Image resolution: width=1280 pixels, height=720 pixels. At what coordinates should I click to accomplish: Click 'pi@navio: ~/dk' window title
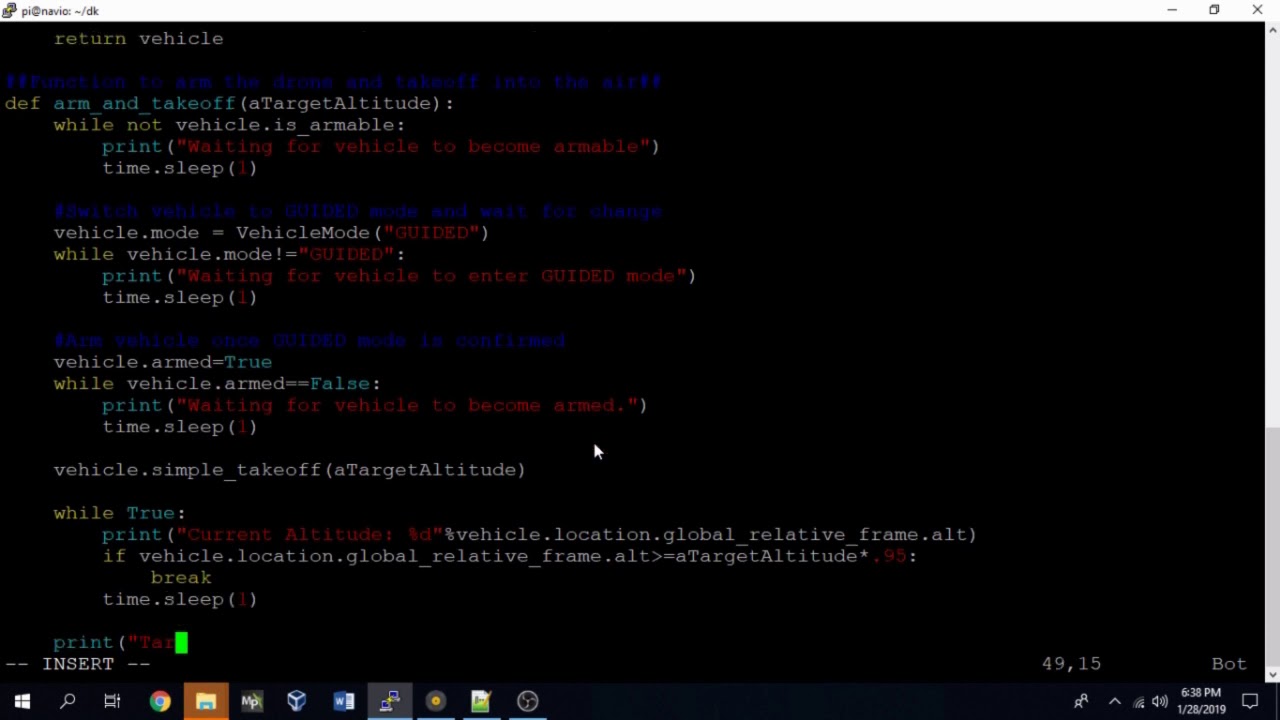point(60,11)
